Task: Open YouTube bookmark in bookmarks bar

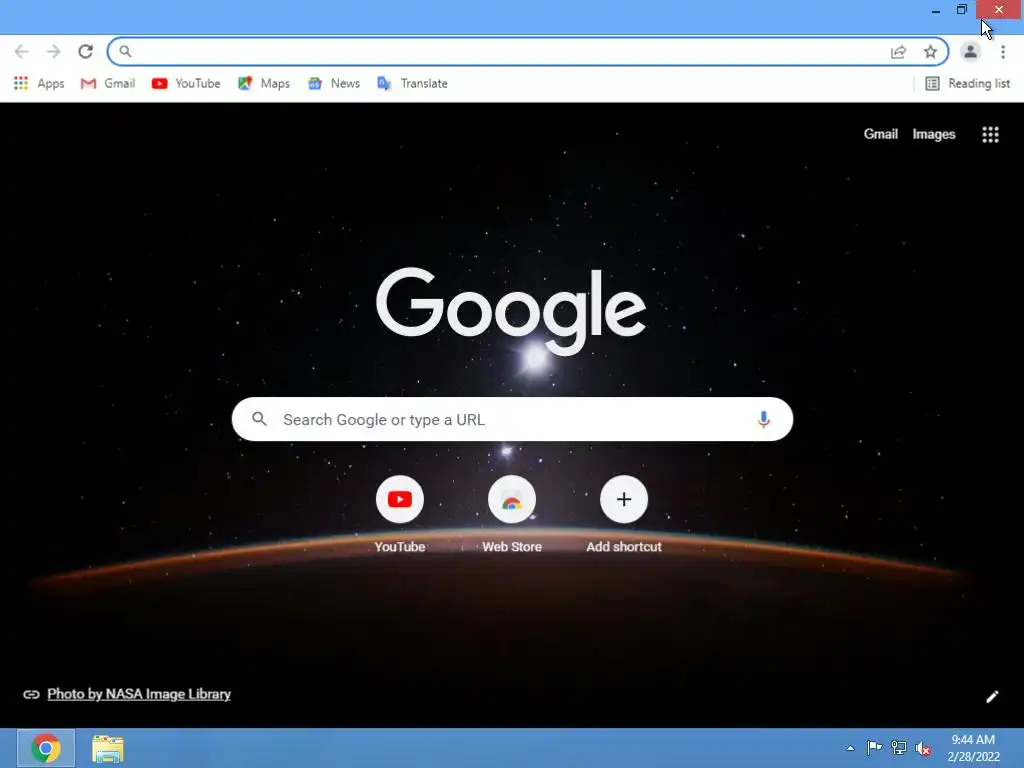Action: click(x=186, y=84)
